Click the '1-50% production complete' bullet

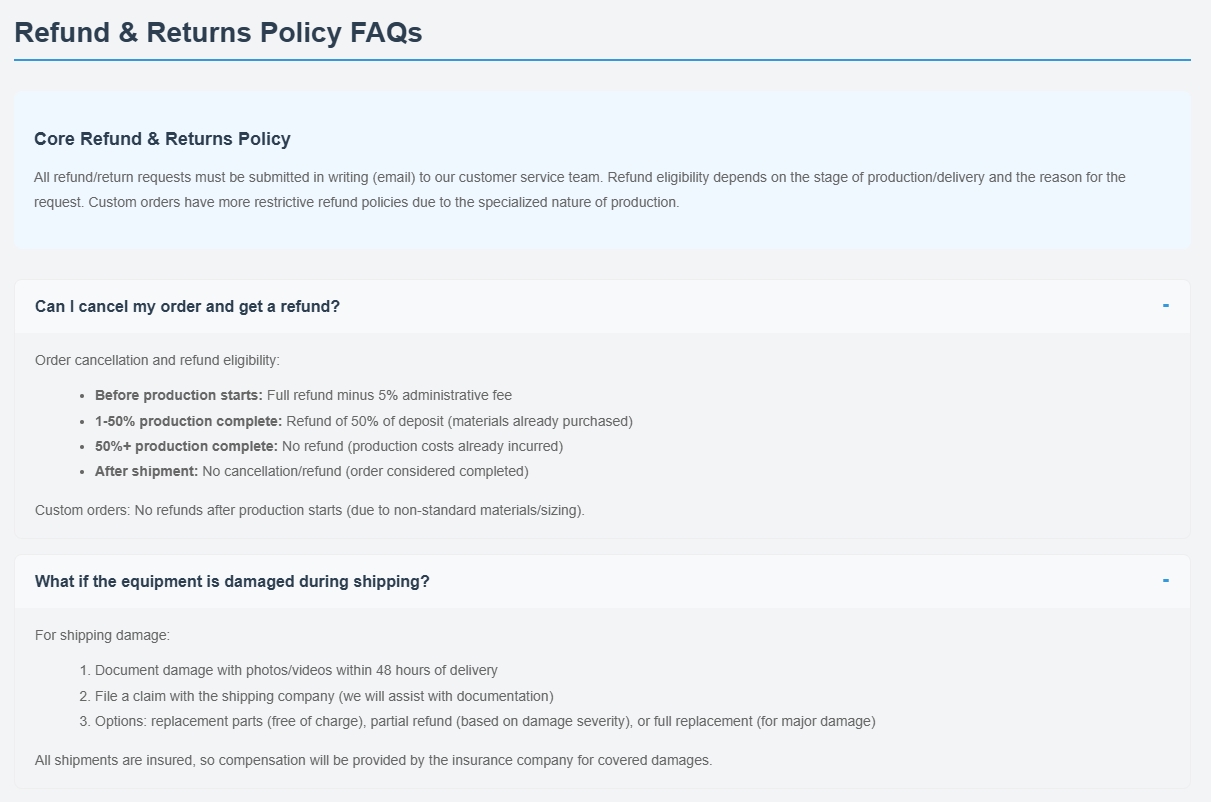tap(364, 421)
